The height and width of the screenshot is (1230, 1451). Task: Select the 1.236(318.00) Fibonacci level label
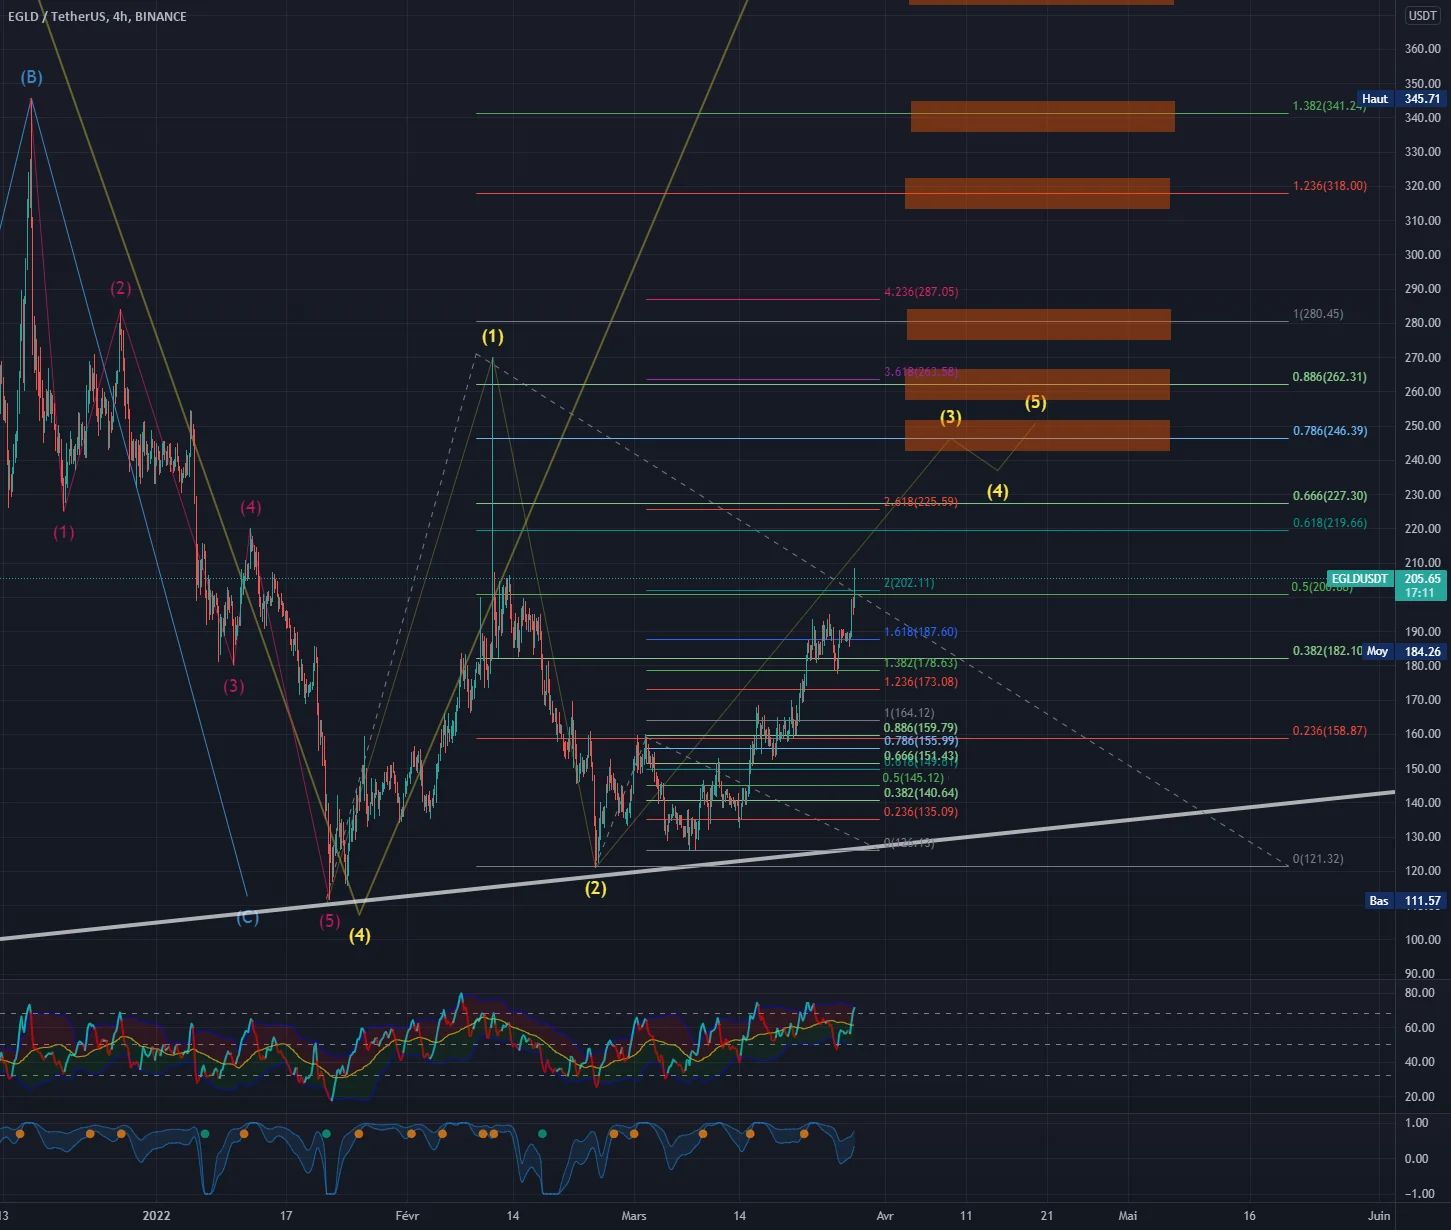pos(1329,186)
